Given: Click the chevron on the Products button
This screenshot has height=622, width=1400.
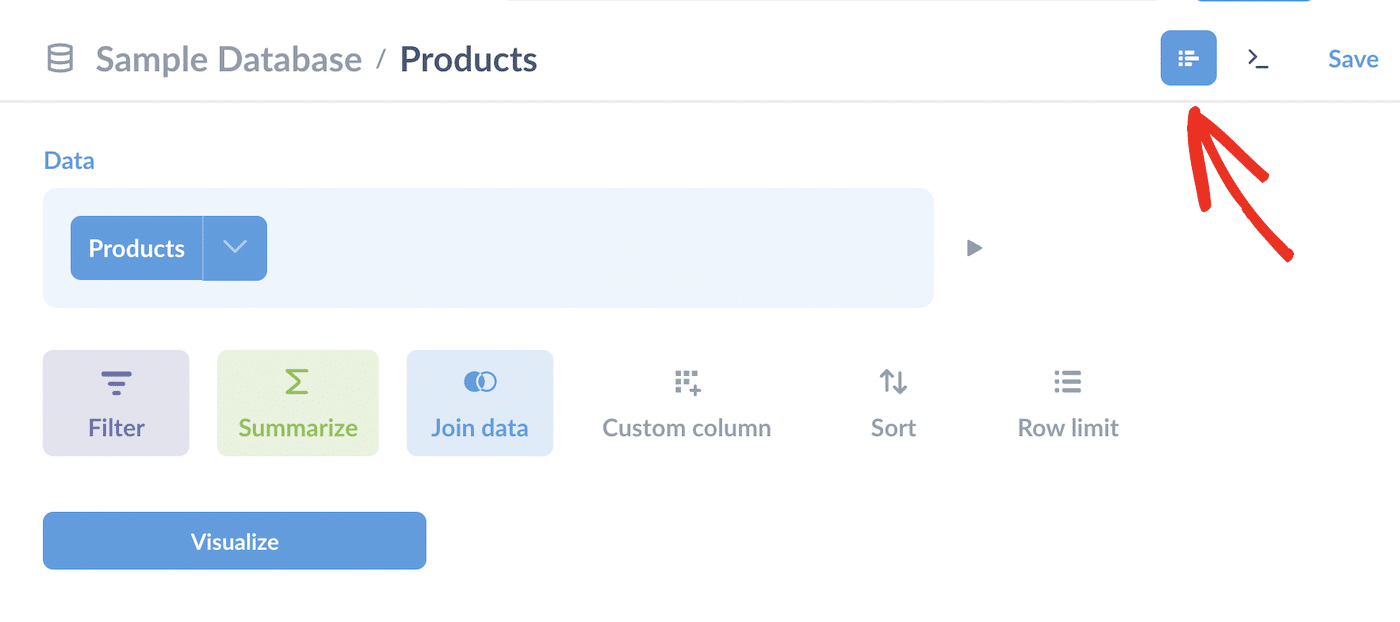Looking at the screenshot, I should point(235,248).
